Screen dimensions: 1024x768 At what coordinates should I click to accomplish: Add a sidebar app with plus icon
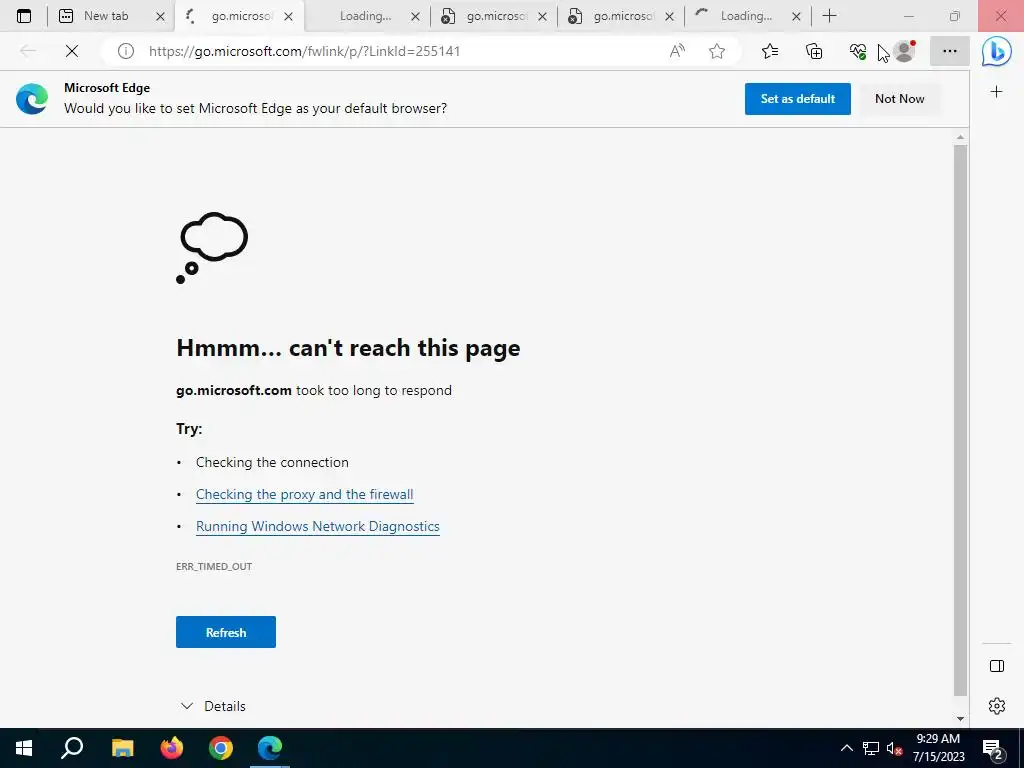997,92
